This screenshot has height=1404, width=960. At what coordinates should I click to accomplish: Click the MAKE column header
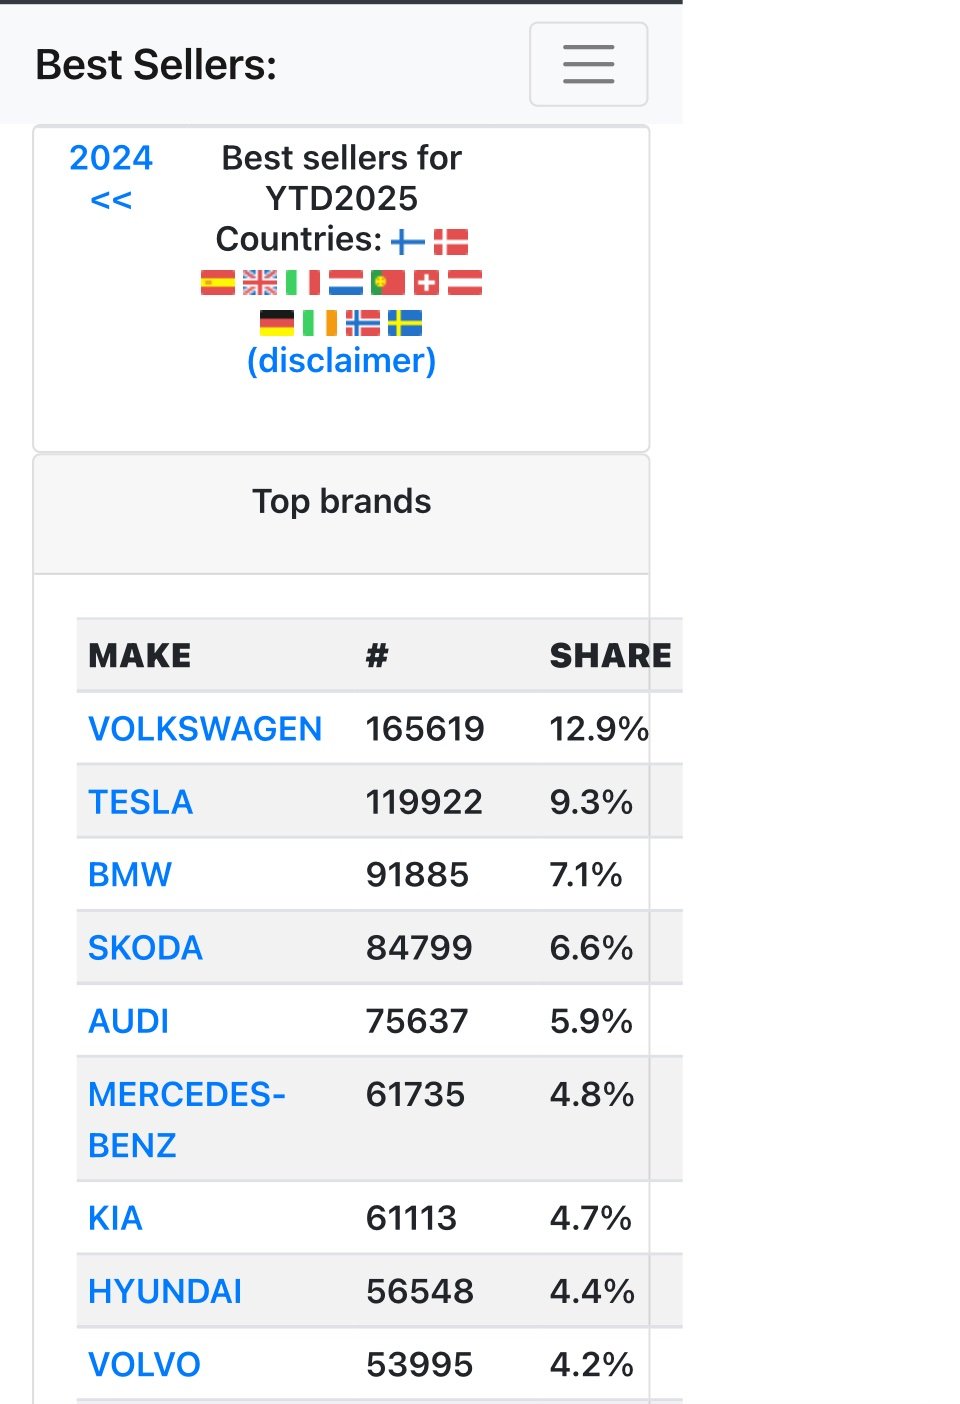[139, 655]
